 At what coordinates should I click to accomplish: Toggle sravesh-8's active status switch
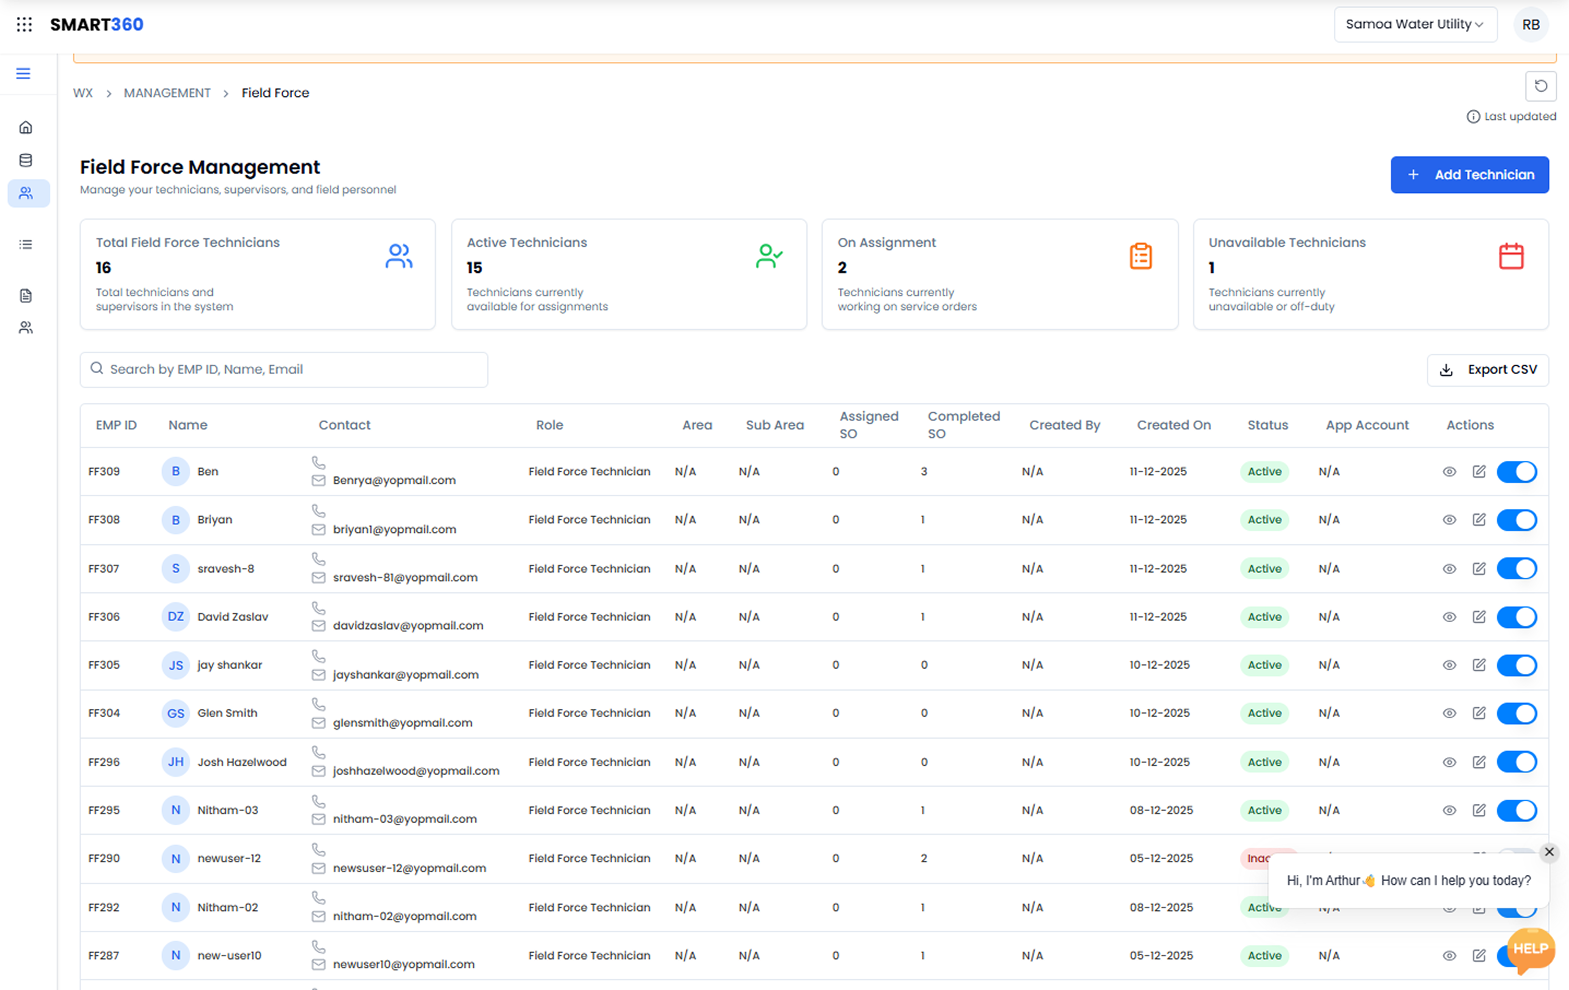click(x=1517, y=569)
